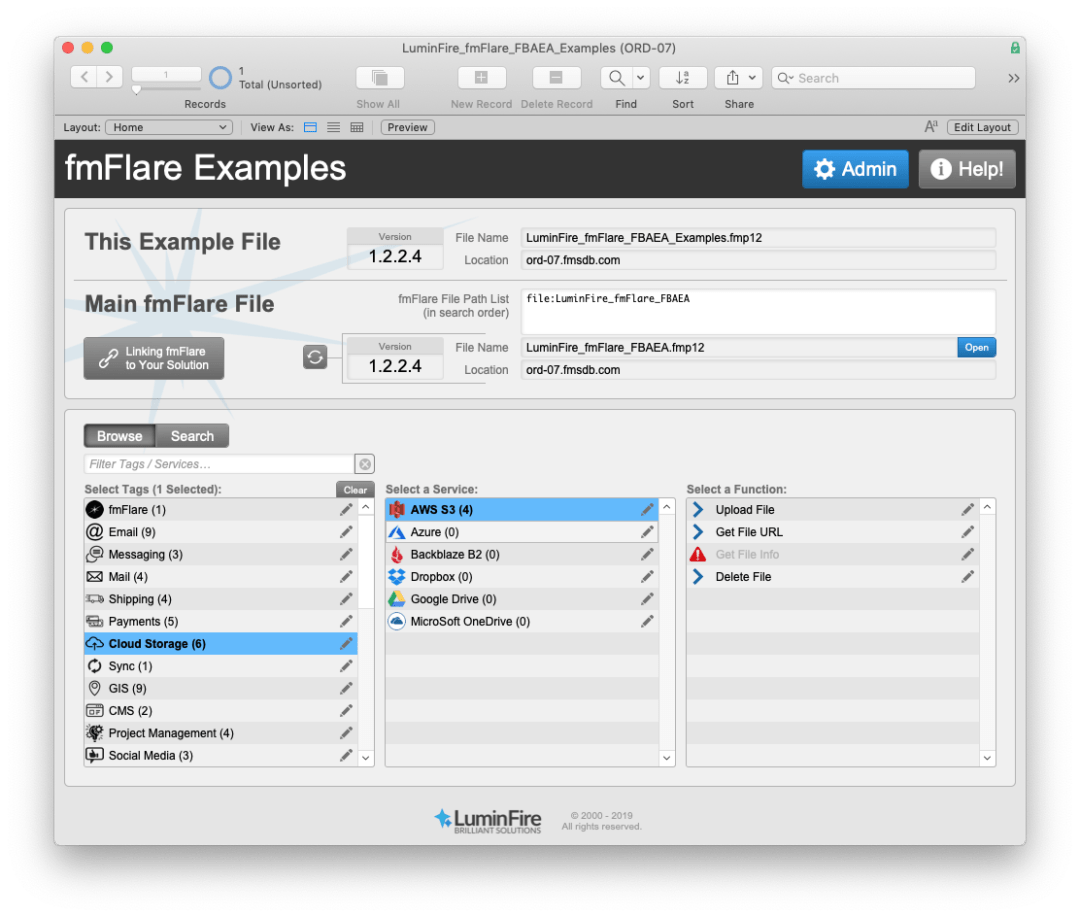Switch to List view

click(x=333, y=127)
